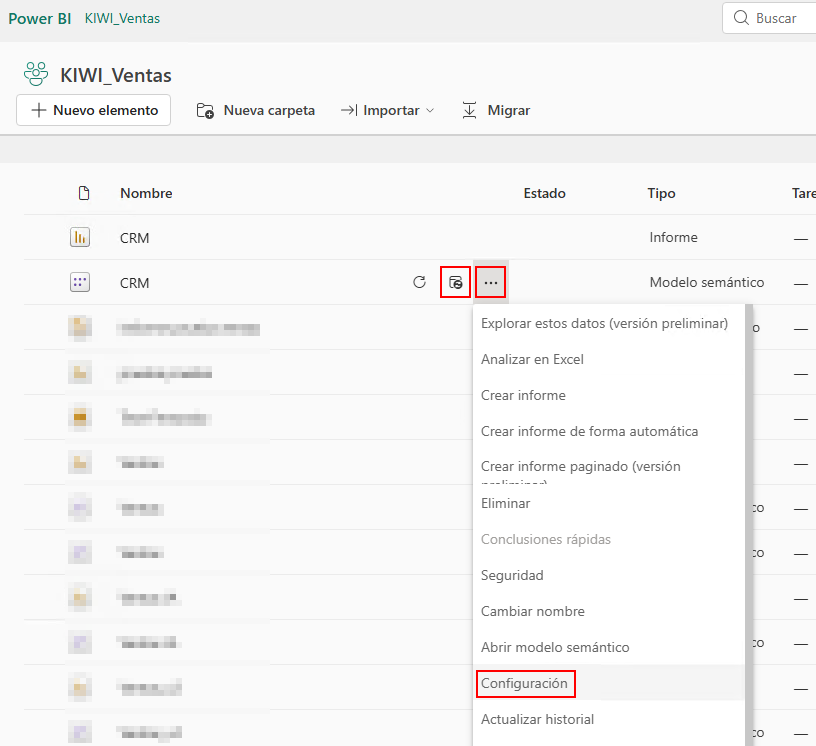
Task: Expand the Importar dropdown
Action: (x=387, y=111)
